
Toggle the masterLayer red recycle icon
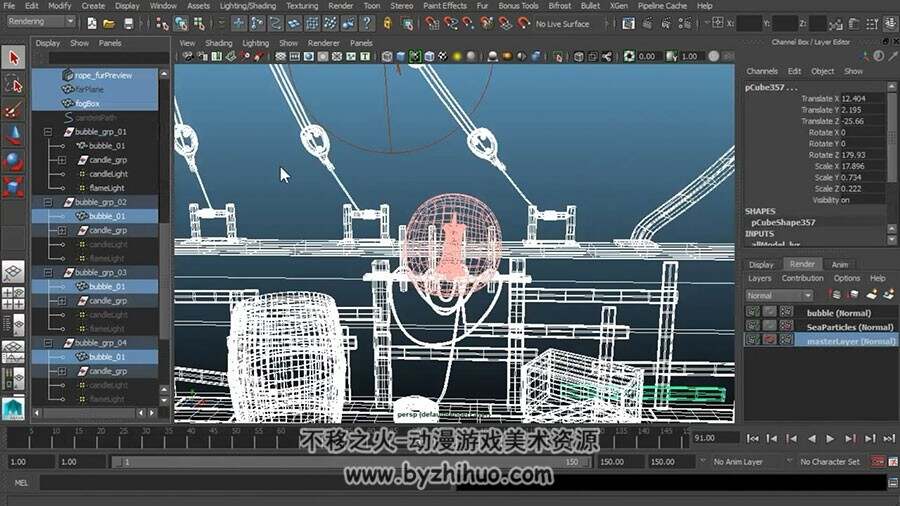click(x=770, y=340)
